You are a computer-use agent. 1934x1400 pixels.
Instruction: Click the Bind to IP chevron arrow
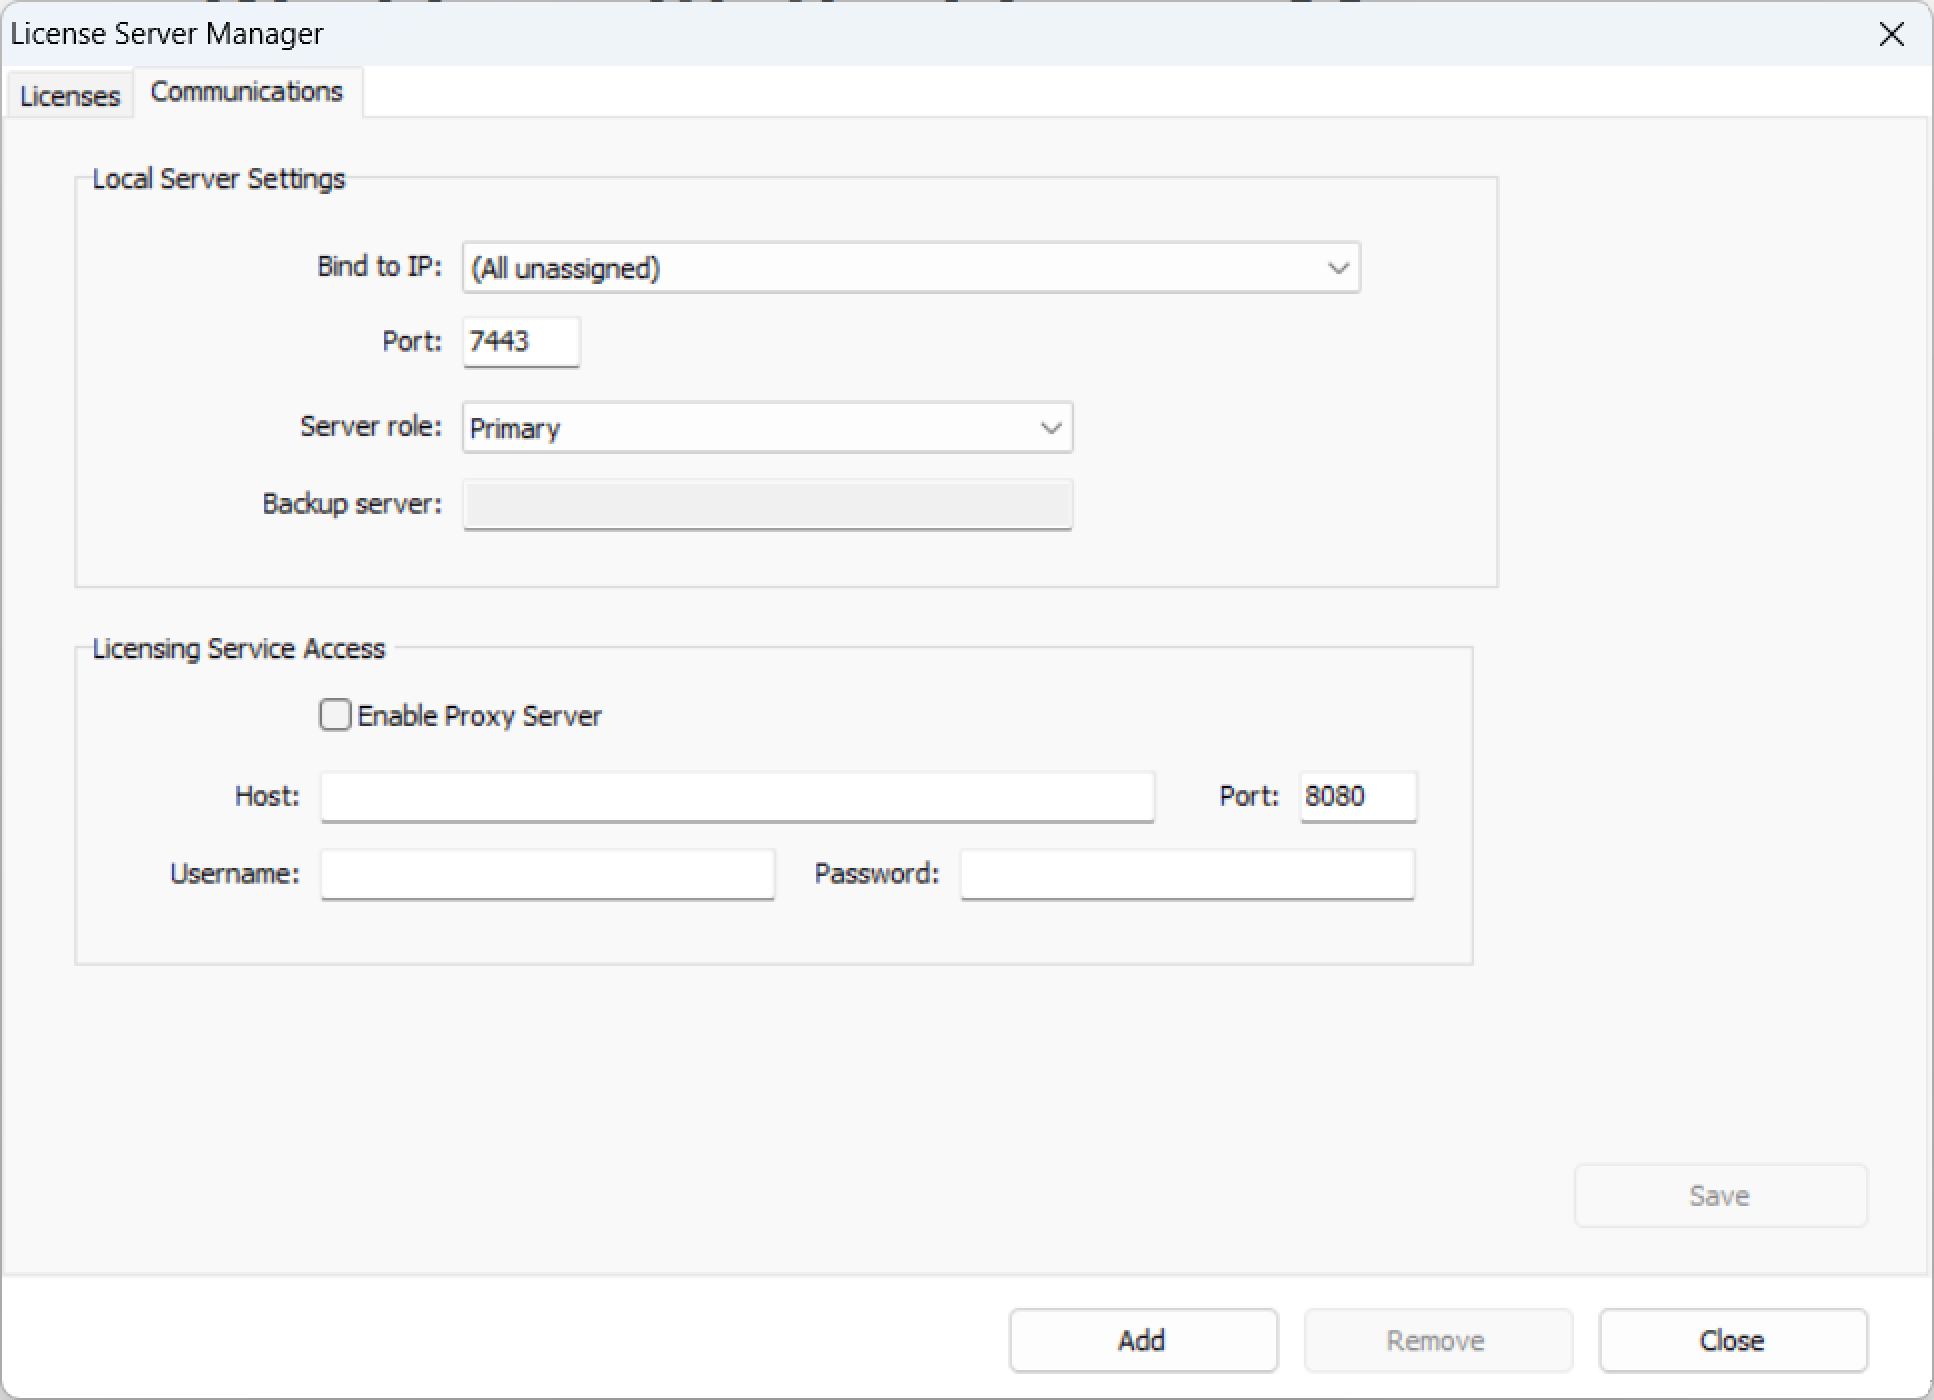coord(1338,268)
